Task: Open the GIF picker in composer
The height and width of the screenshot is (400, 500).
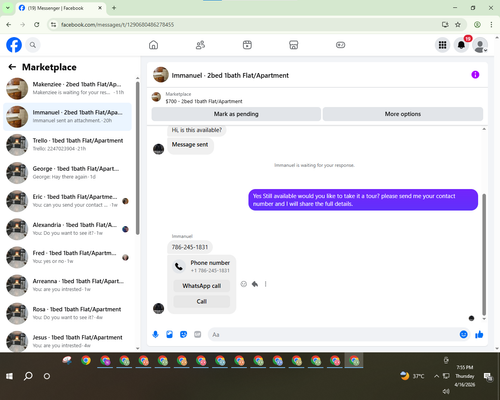Action: [198, 334]
